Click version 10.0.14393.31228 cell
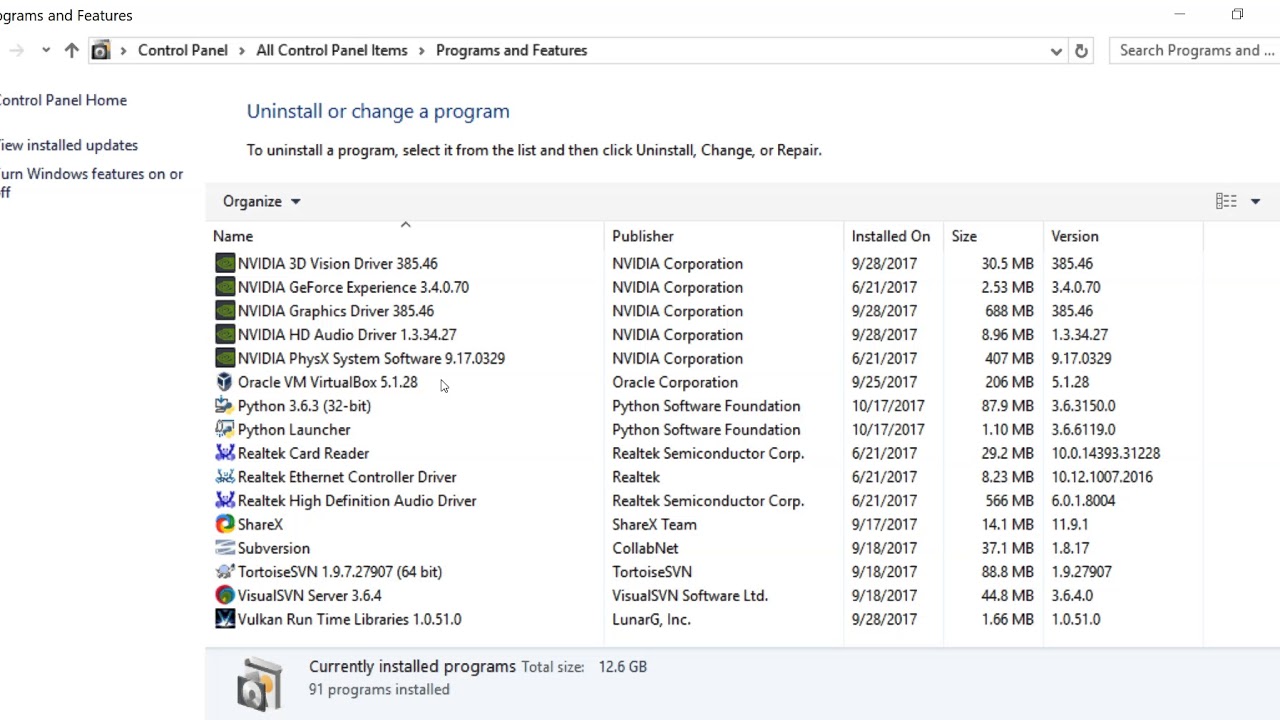 [1106, 453]
